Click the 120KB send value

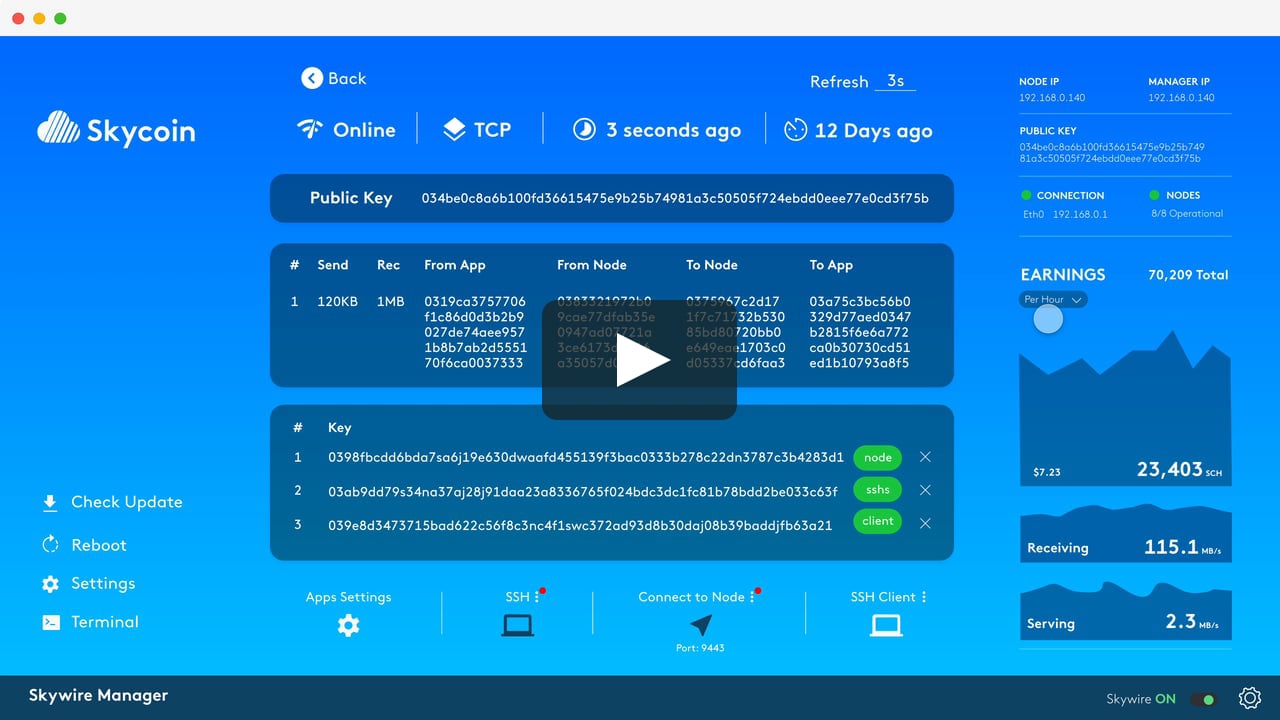337,301
